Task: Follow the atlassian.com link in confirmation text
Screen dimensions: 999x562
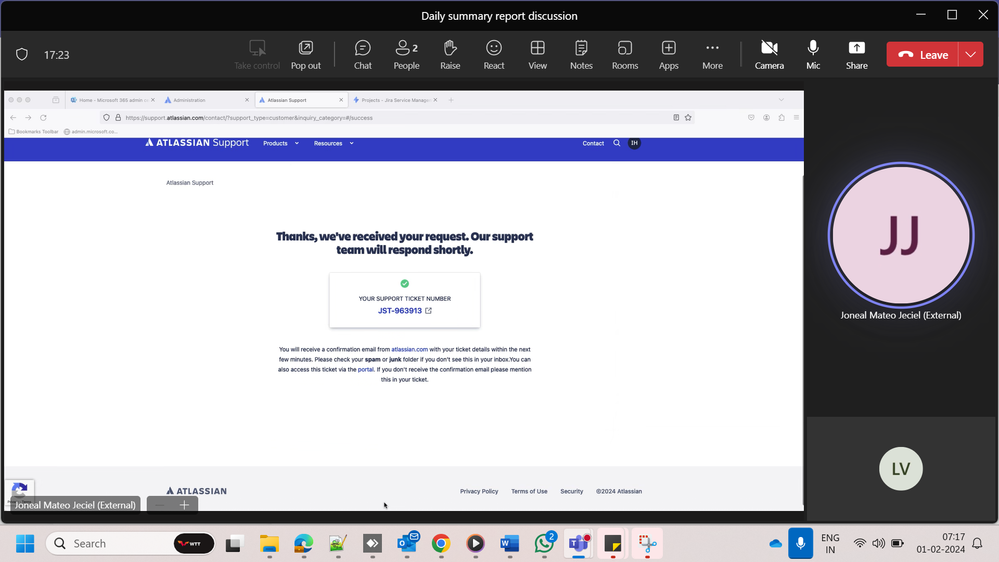Action: click(409, 349)
